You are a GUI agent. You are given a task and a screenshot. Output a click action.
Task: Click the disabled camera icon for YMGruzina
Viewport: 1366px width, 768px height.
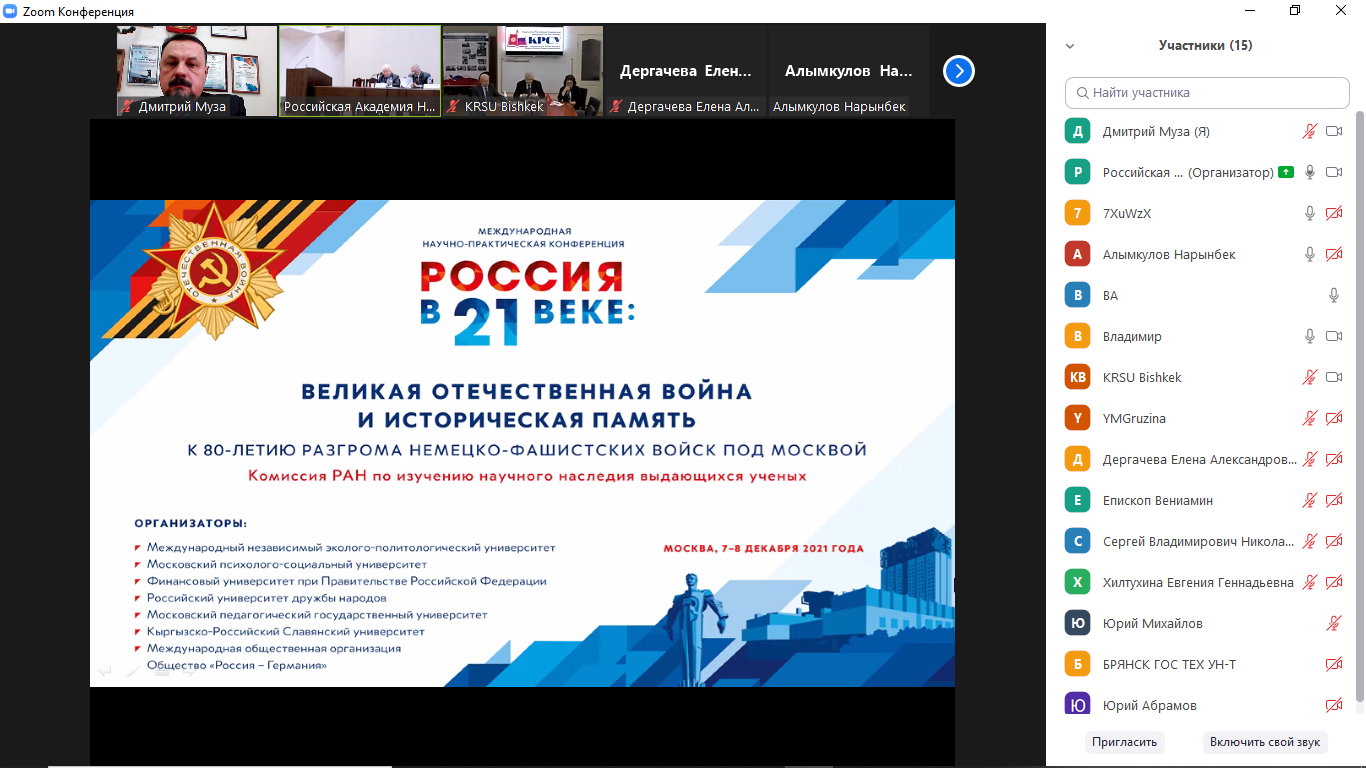[x=1334, y=418]
